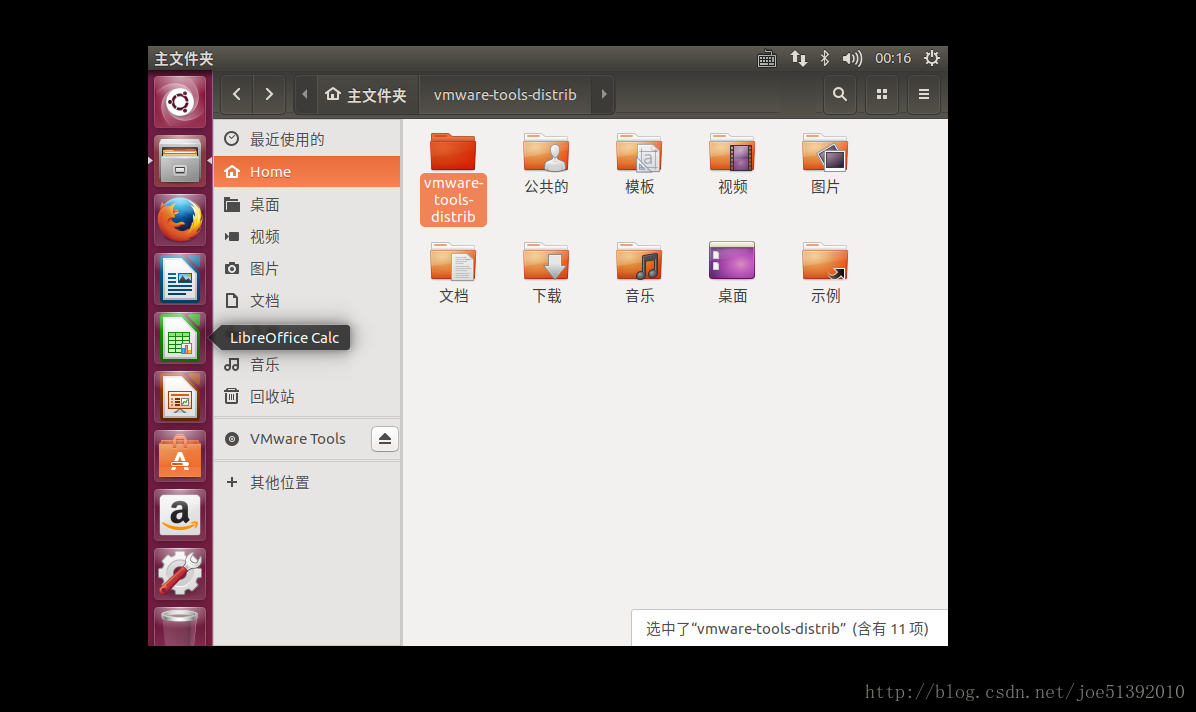Open the system power gear menu
Screen dimensions: 1196x712
tap(932, 59)
